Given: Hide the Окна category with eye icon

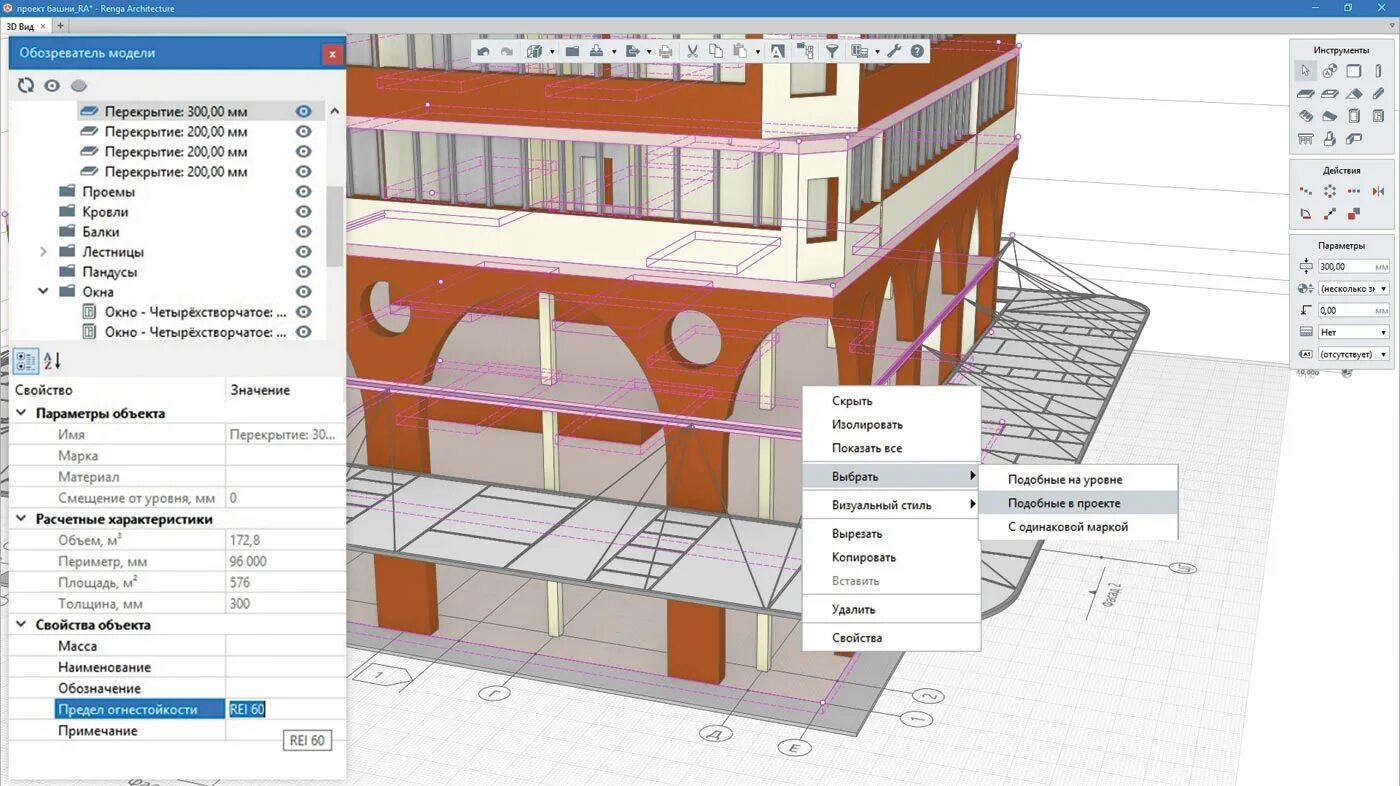Looking at the screenshot, I should 304,292.
